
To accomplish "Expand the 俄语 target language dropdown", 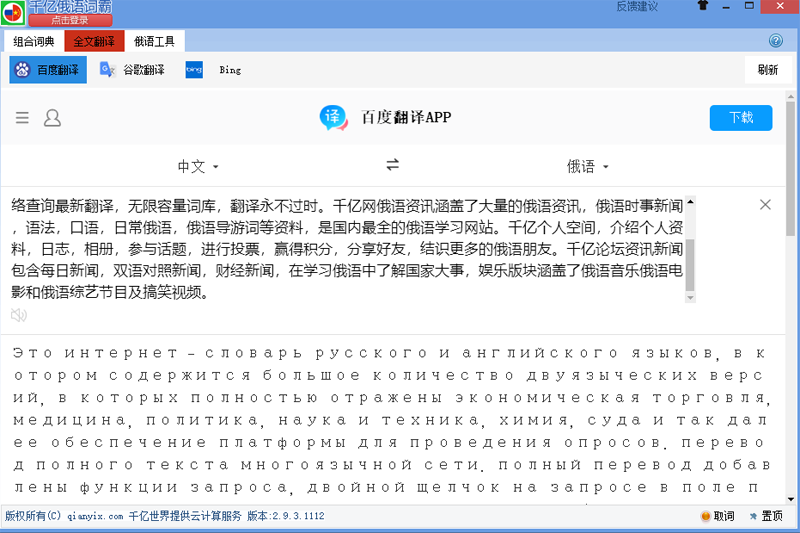I will point(587,166).
